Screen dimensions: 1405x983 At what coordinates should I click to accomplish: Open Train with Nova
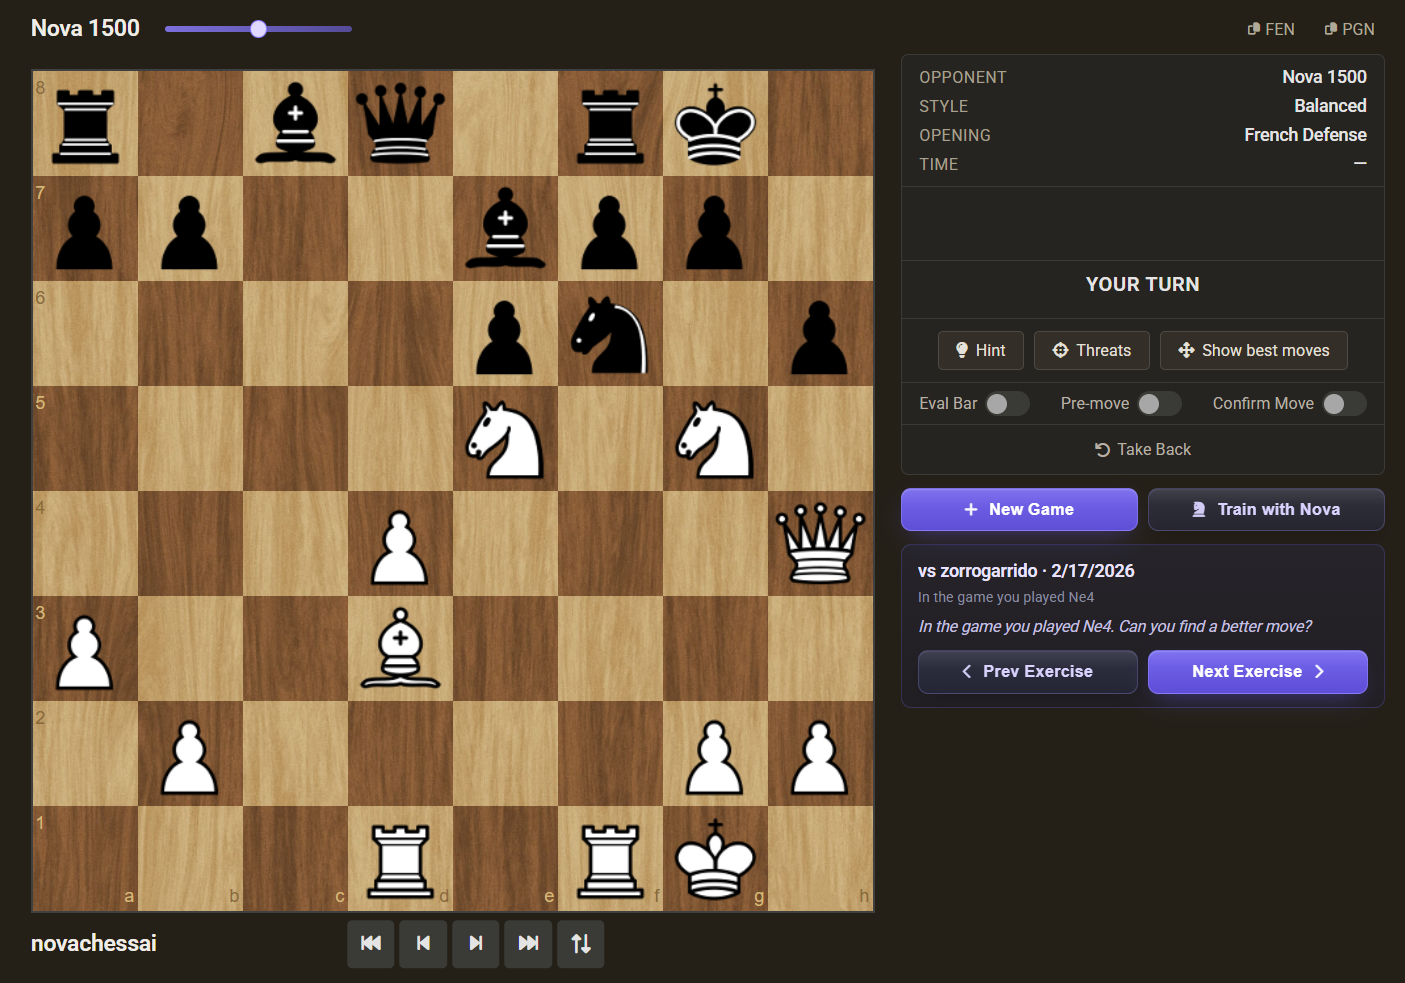pos(1266,509)
